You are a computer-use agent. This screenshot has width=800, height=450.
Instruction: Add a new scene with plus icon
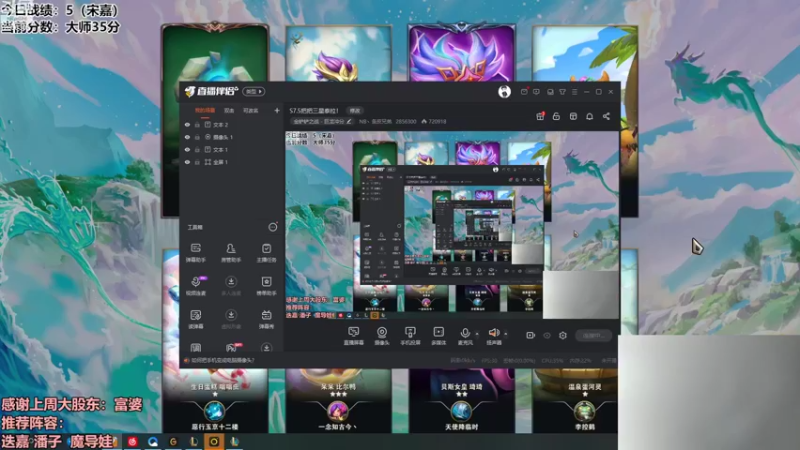coord(277,110)
